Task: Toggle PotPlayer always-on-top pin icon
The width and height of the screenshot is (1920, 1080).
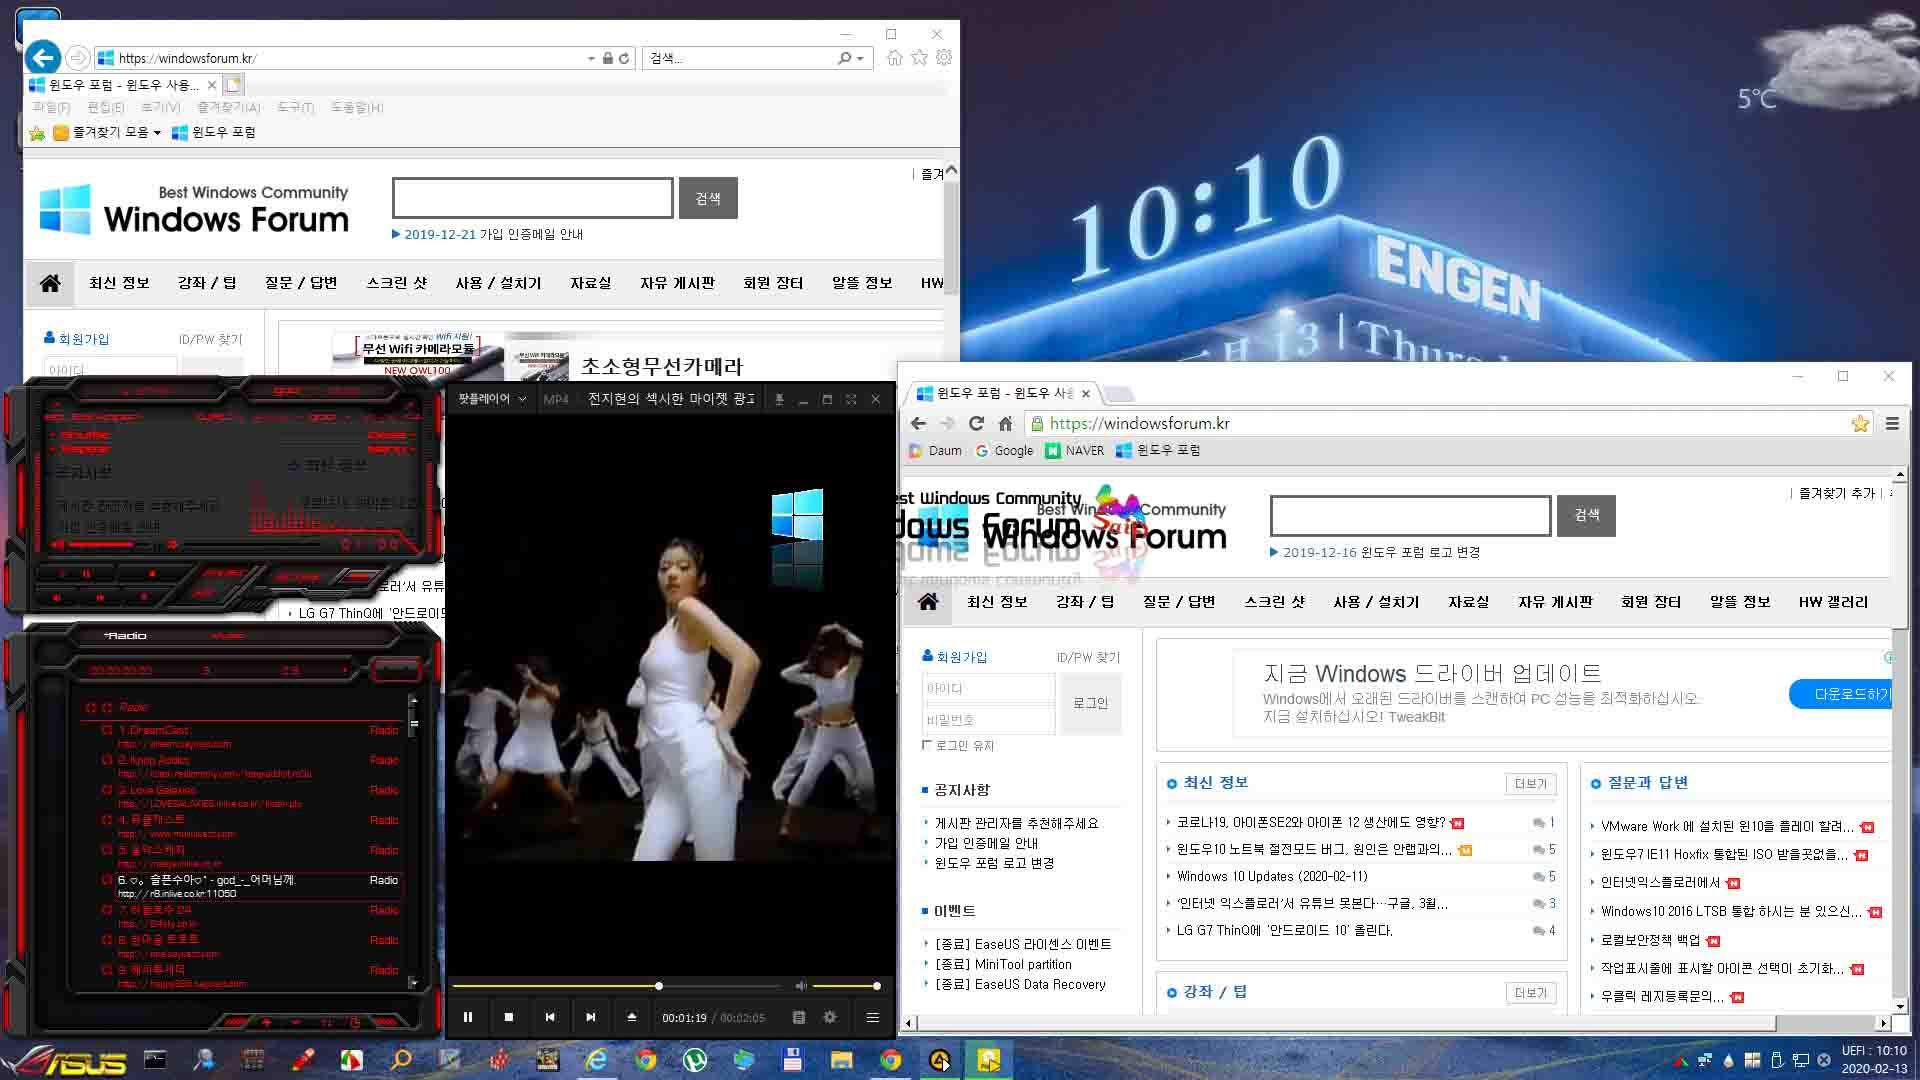Action: 779,399
